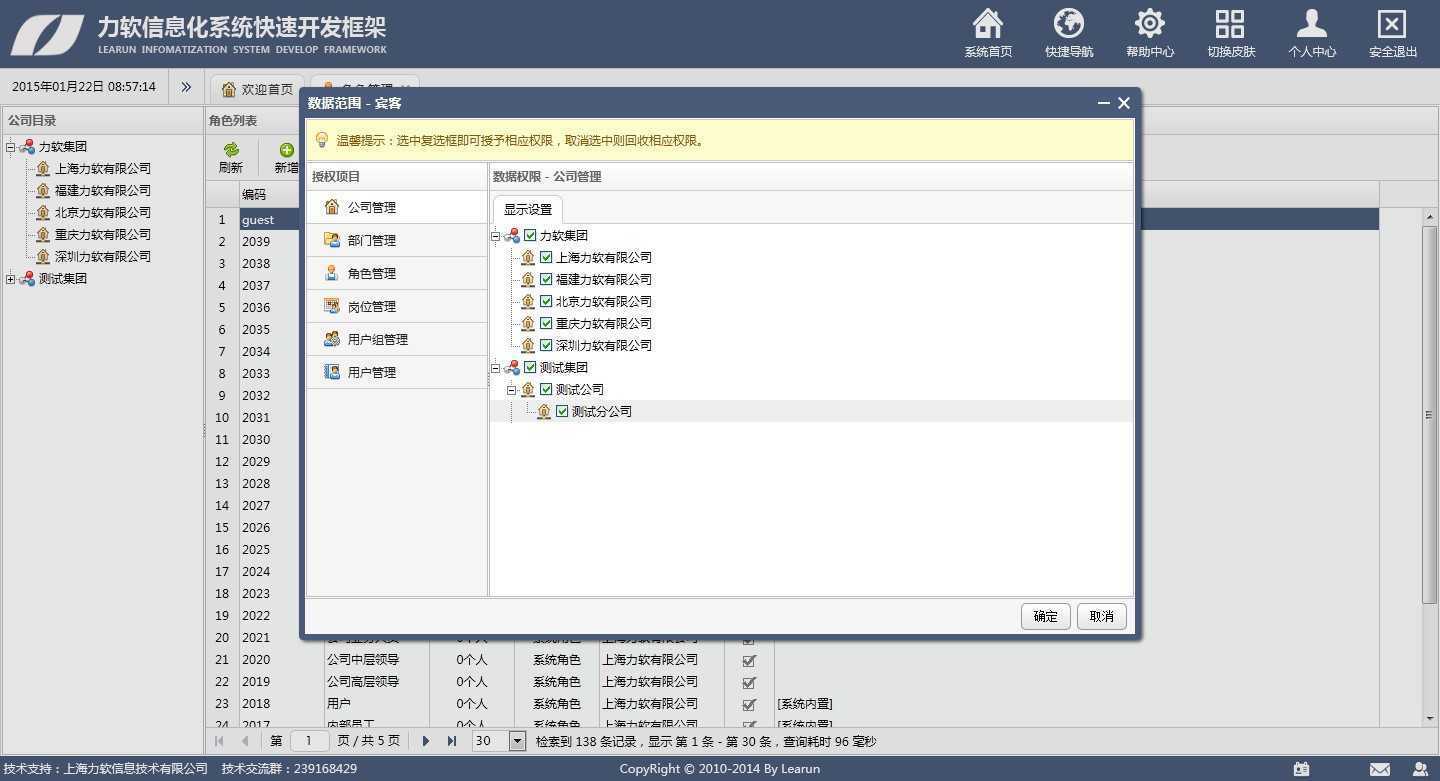
Task: Uncheck 上海力软有限公司 checkbox in dialog
Action: (546, 257)
